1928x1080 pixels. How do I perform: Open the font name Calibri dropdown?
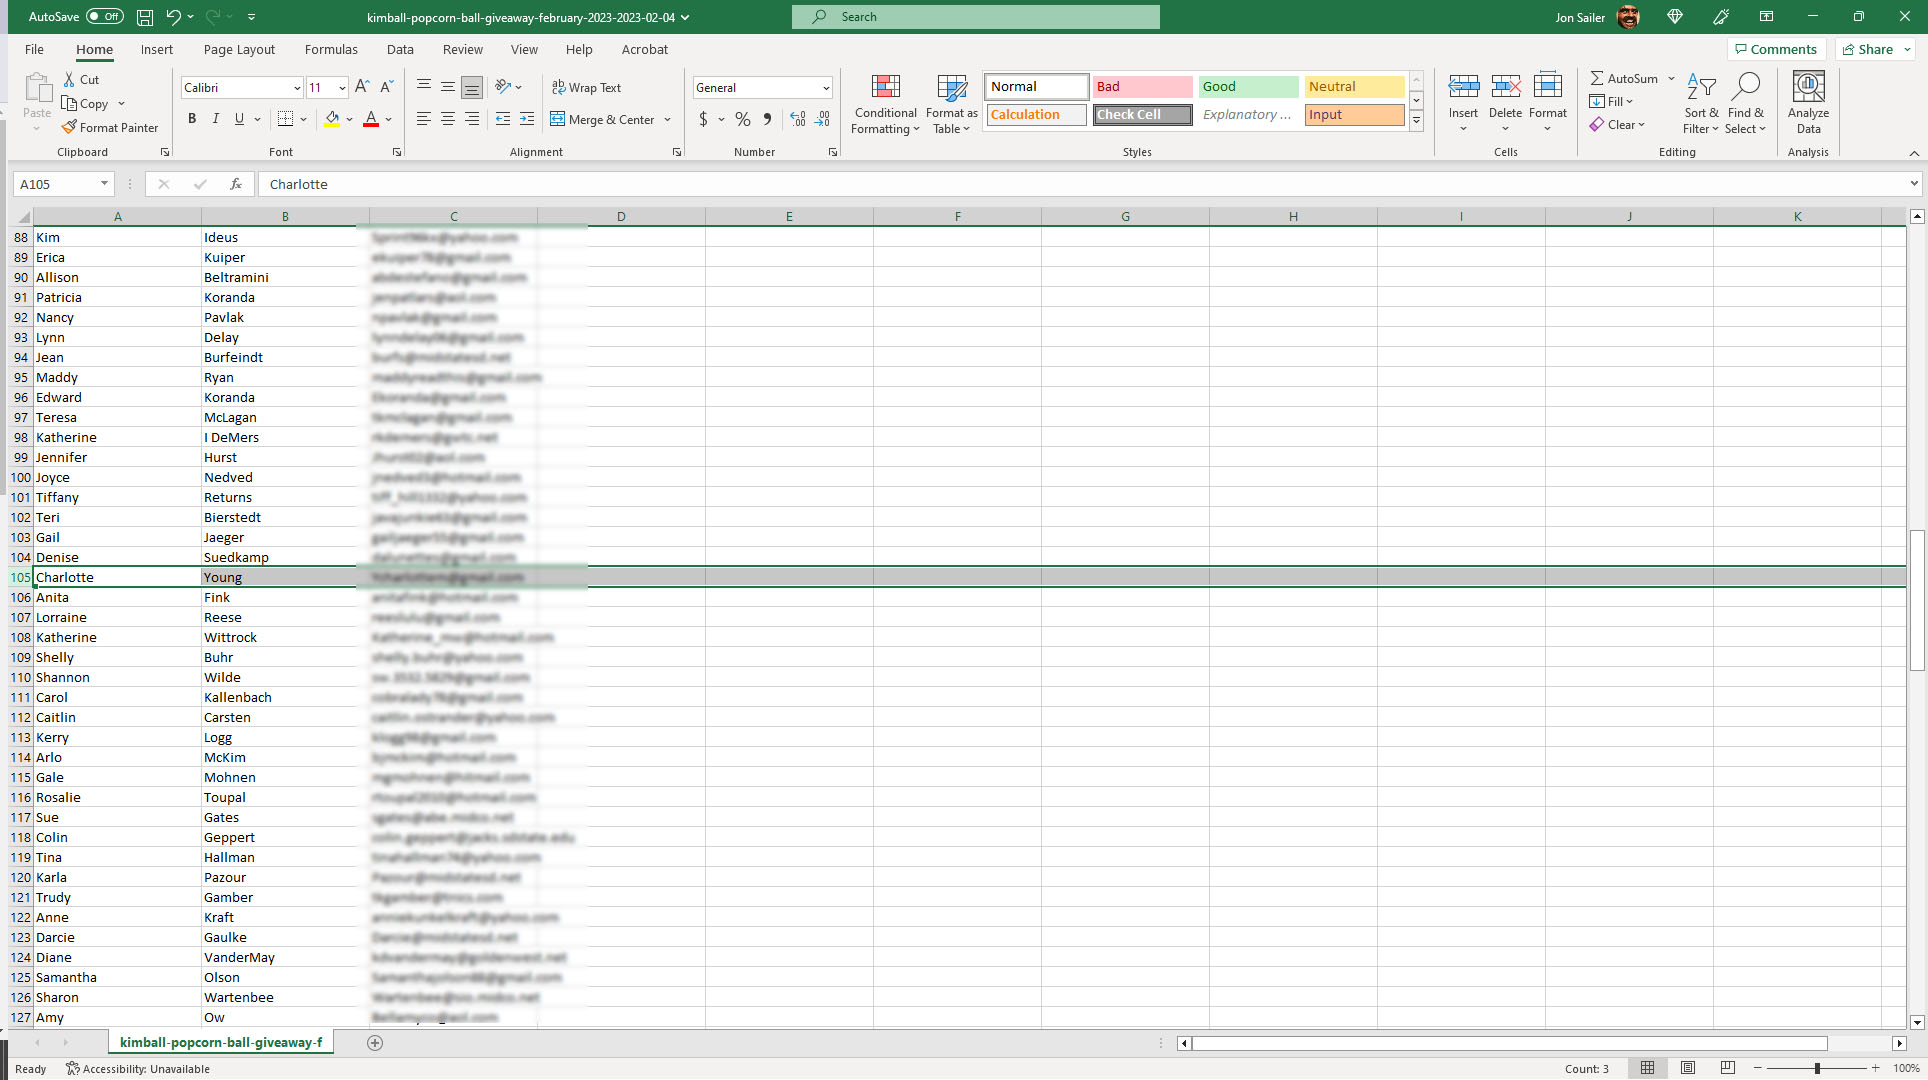[x=297, y=88]
